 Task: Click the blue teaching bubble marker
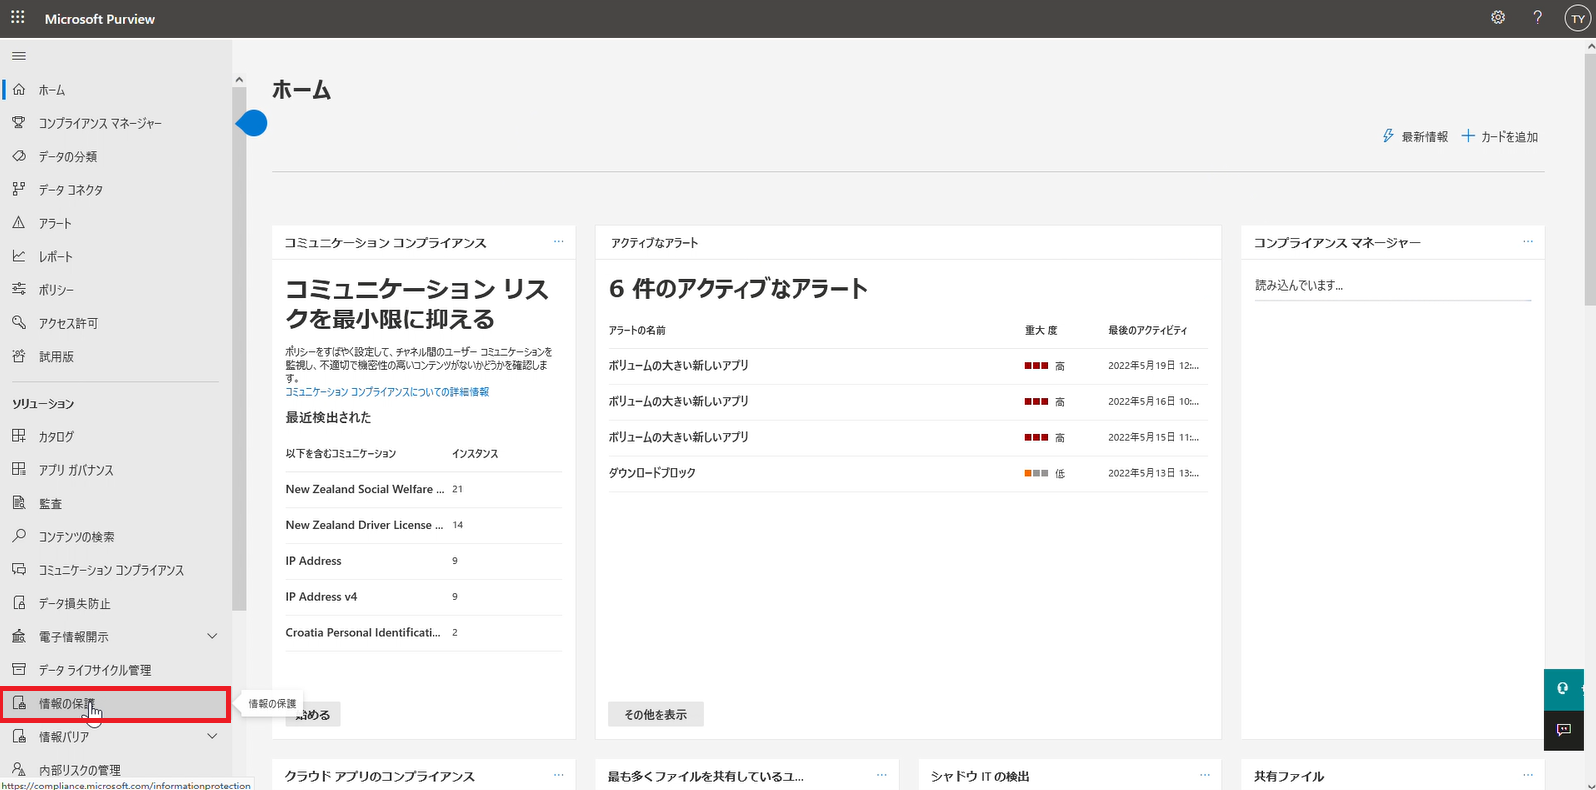(x=253, y=123)
